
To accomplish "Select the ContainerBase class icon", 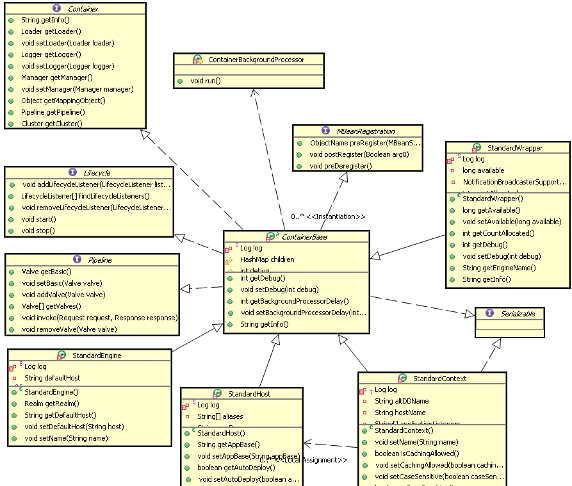I will (x=271, y=236).
